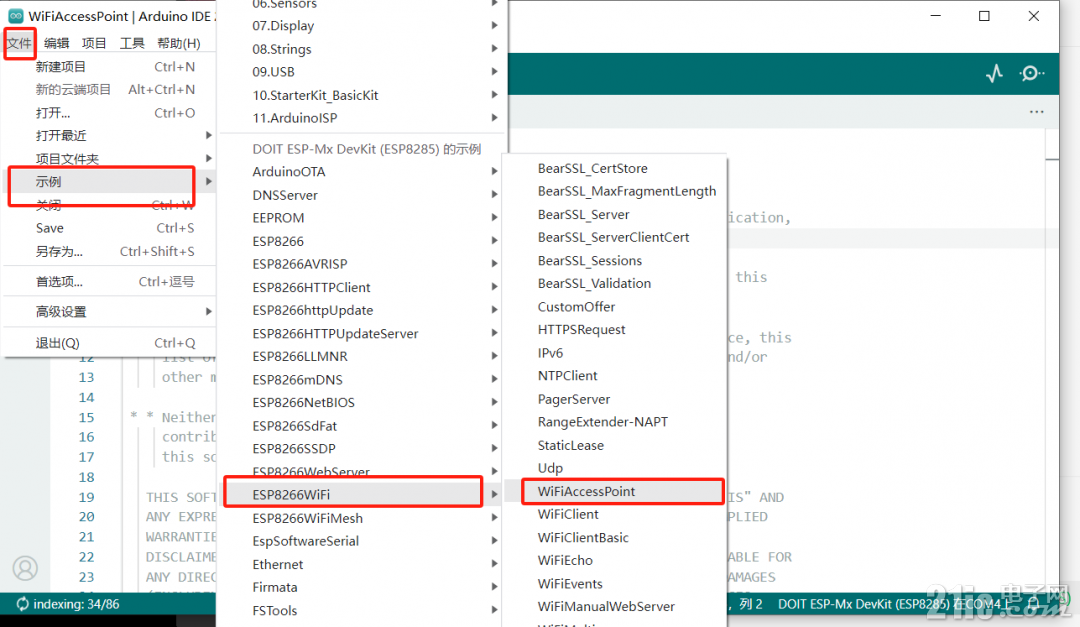Open the IPv6 example

614,353
